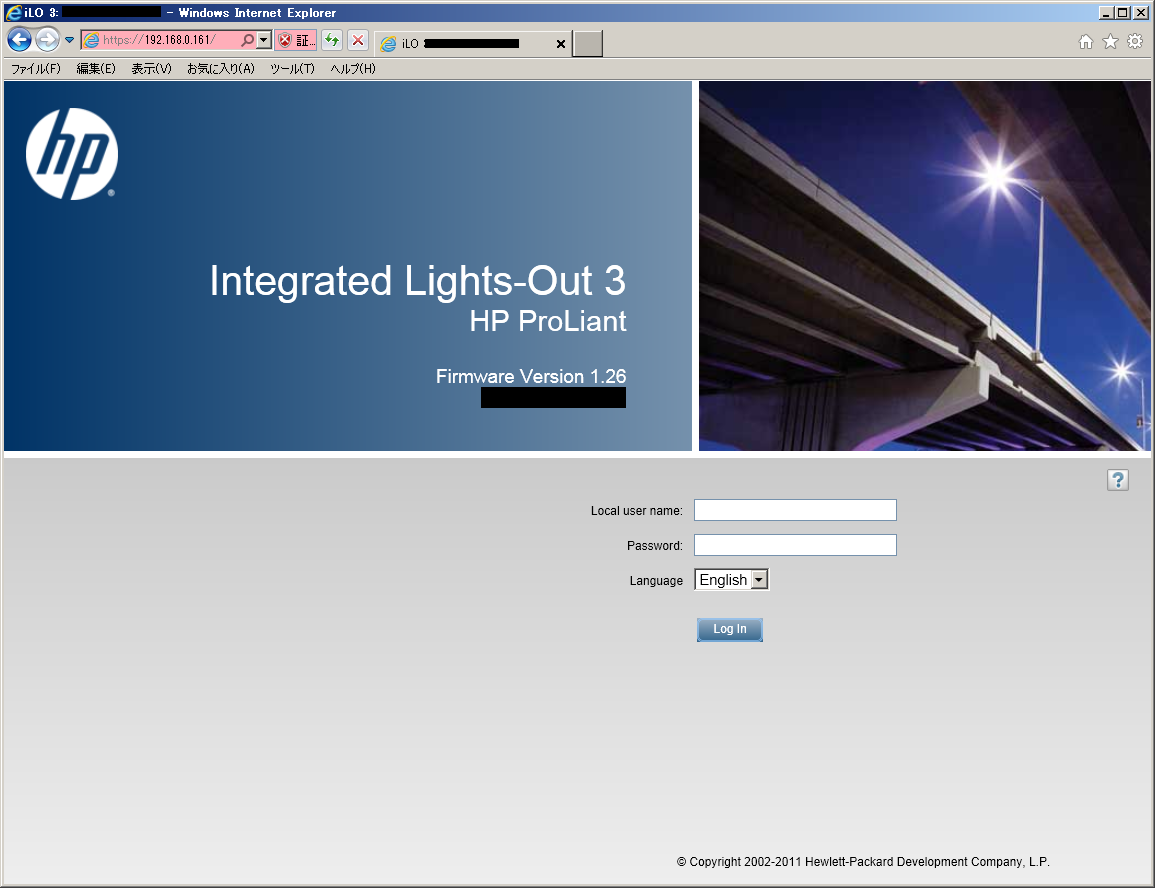
Task: Open the Language dropdown set to English
Action: [731, 580]
